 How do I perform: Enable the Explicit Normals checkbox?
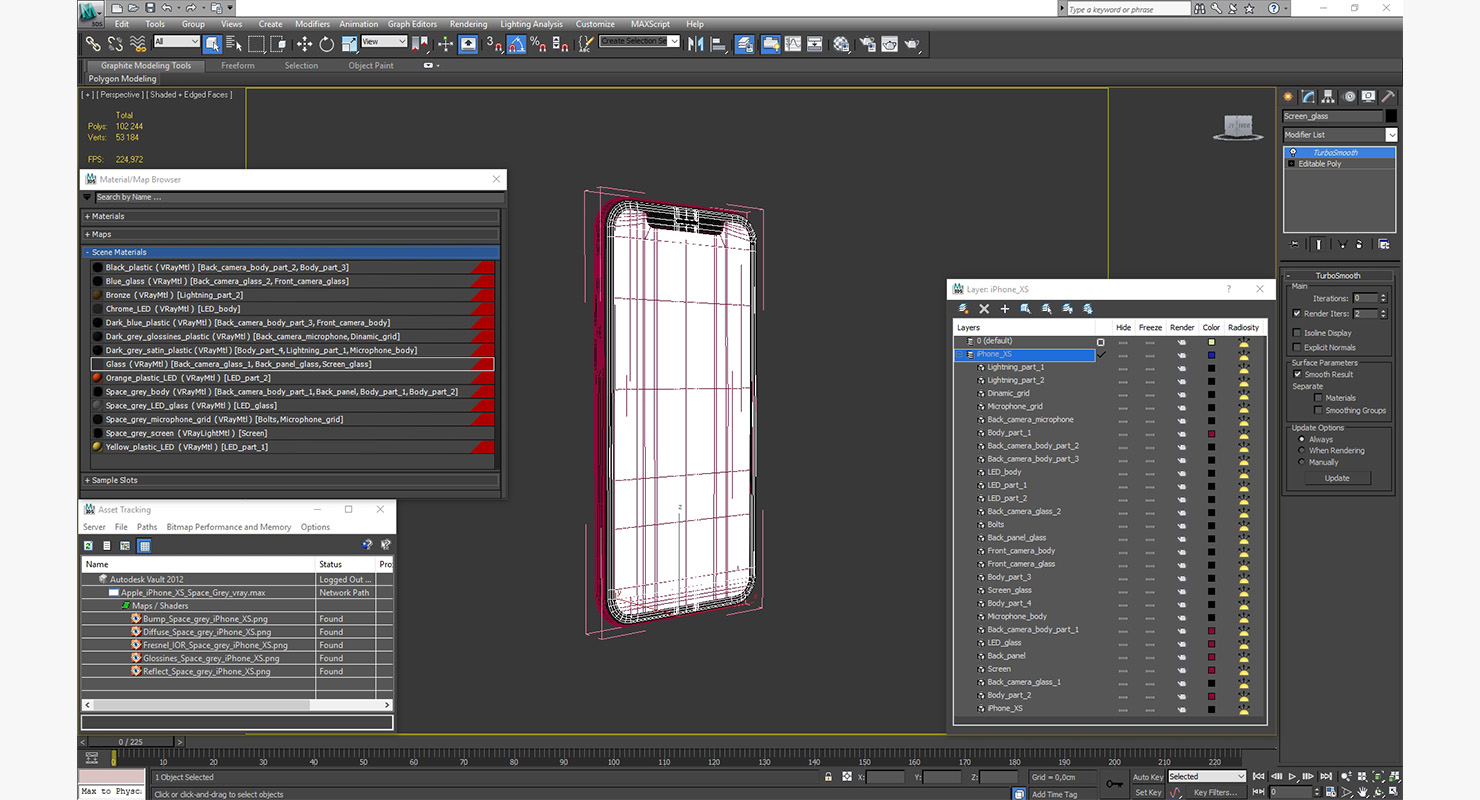point(1297,348)
